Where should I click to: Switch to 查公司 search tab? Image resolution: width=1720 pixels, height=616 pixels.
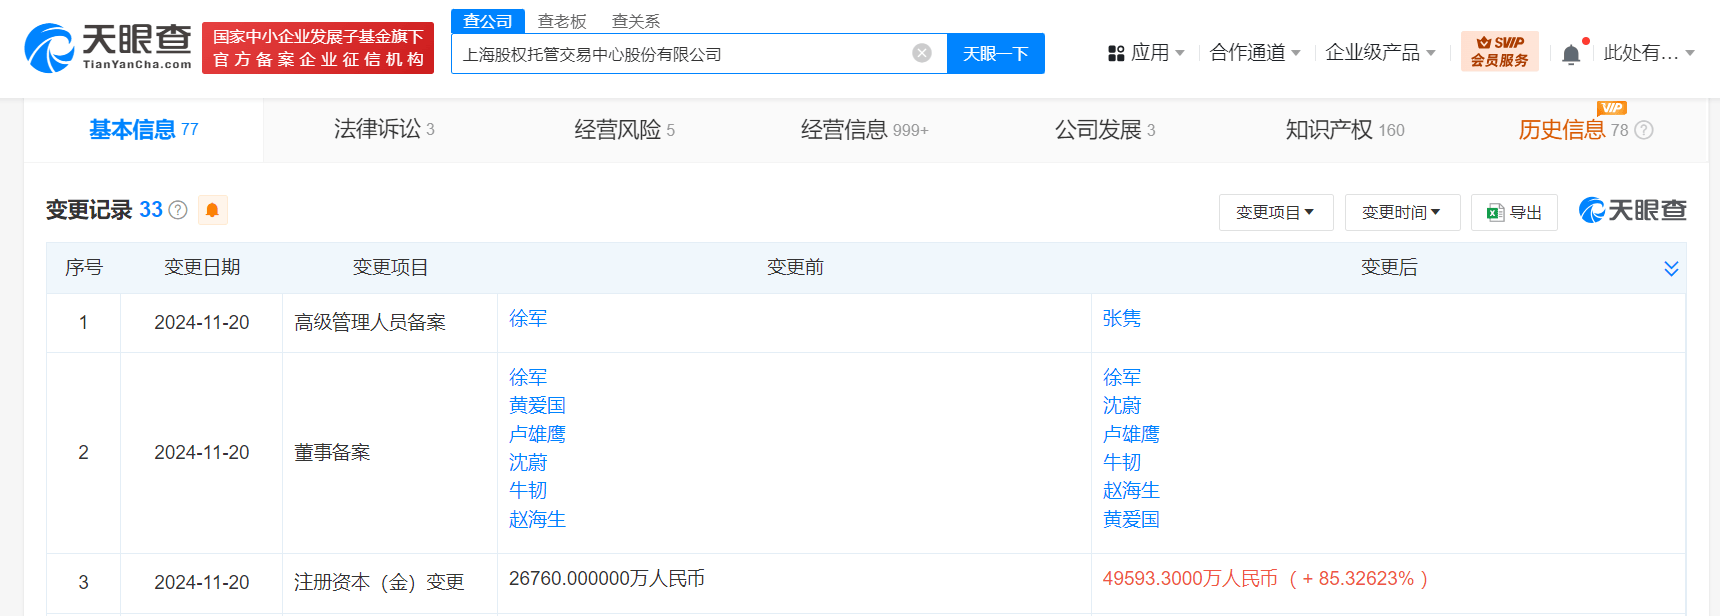click(488, 21)
